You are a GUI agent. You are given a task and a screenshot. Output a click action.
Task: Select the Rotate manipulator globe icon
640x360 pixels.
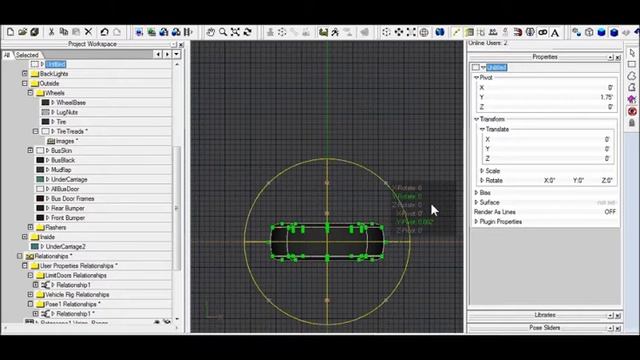click(424, 32)
